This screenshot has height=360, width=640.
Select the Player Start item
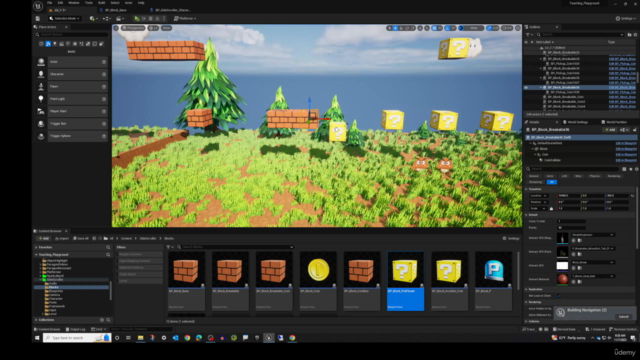tap(71, 111)
